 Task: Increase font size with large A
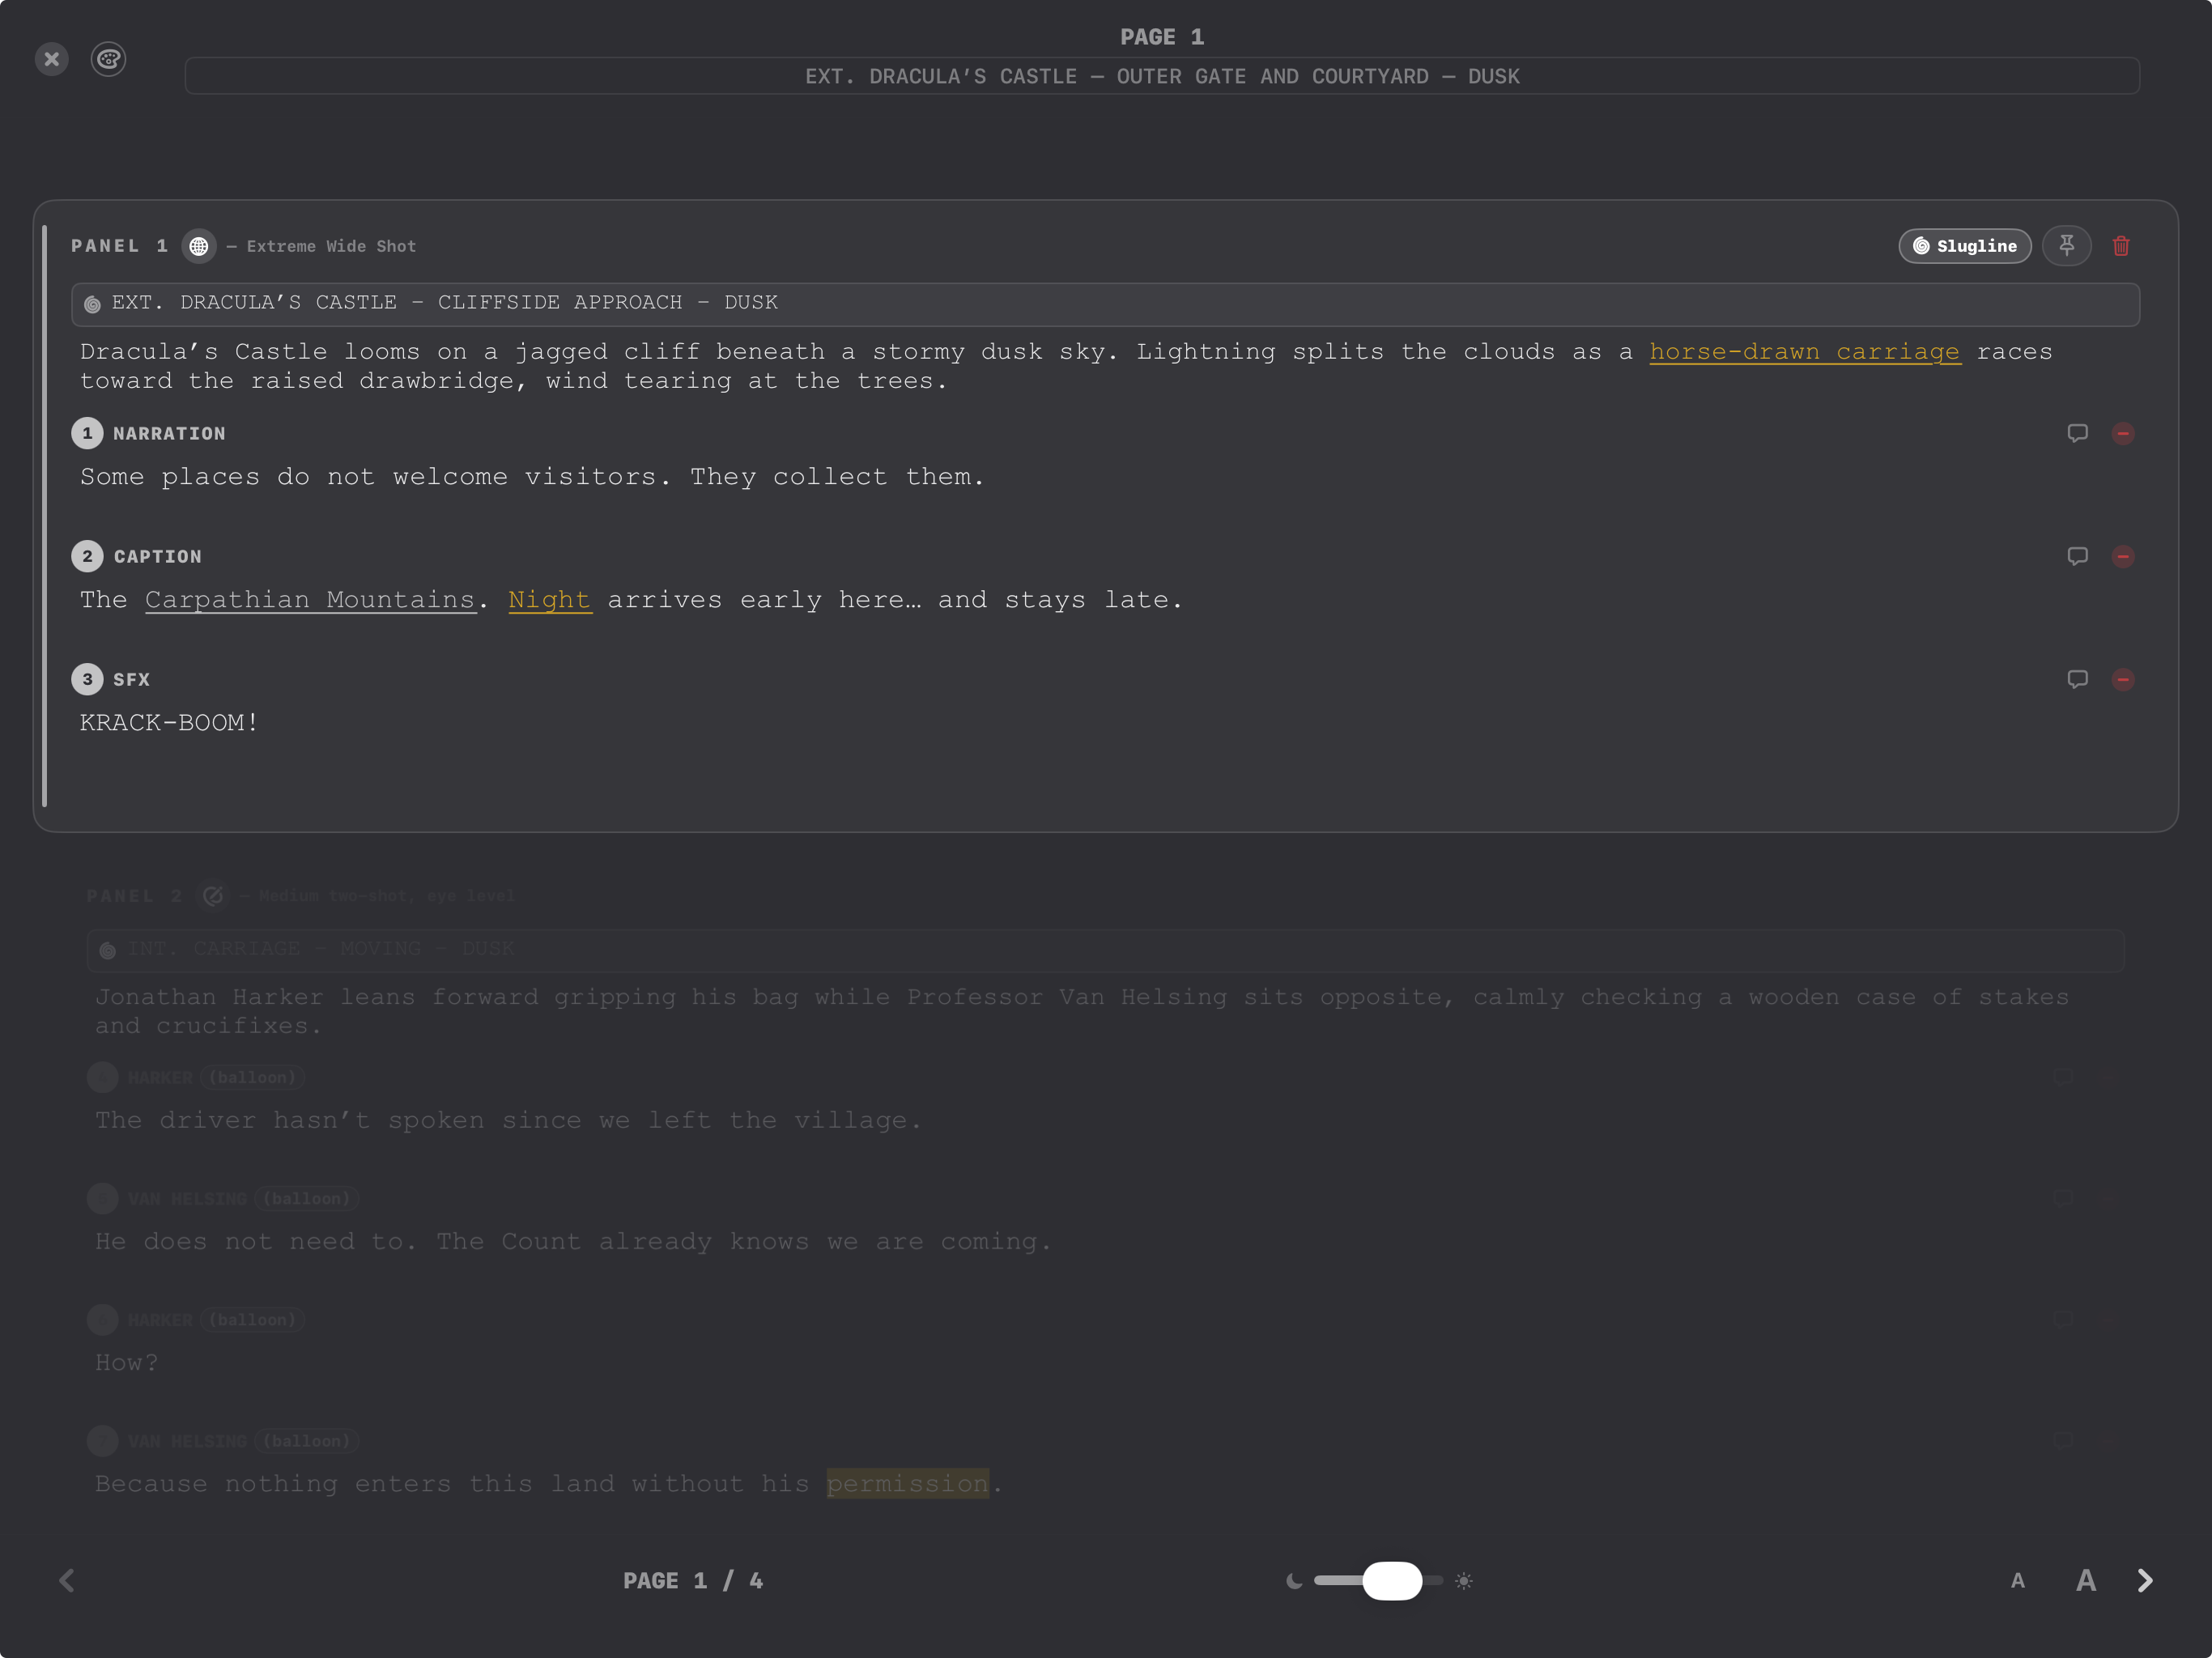pos(2086,1580)
